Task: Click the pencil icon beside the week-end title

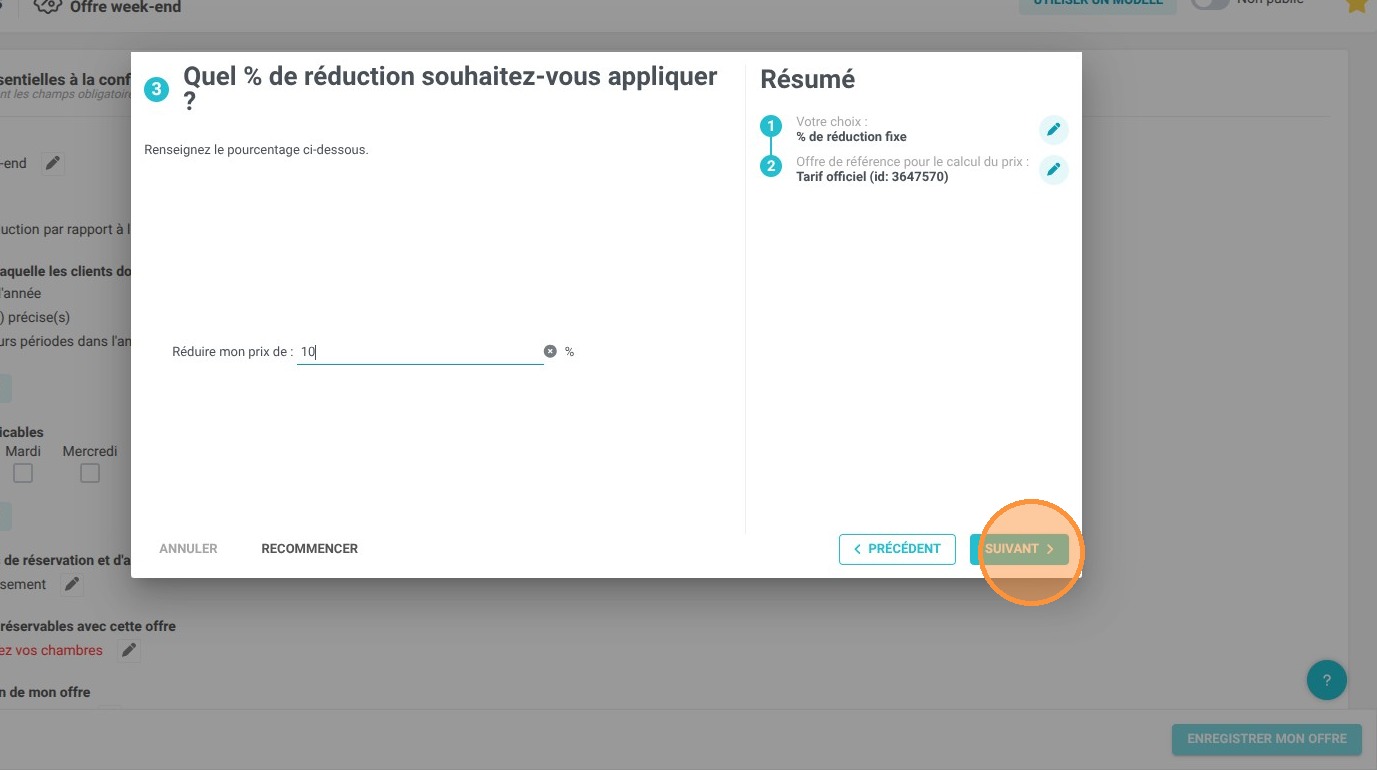Action: point(53,163)
